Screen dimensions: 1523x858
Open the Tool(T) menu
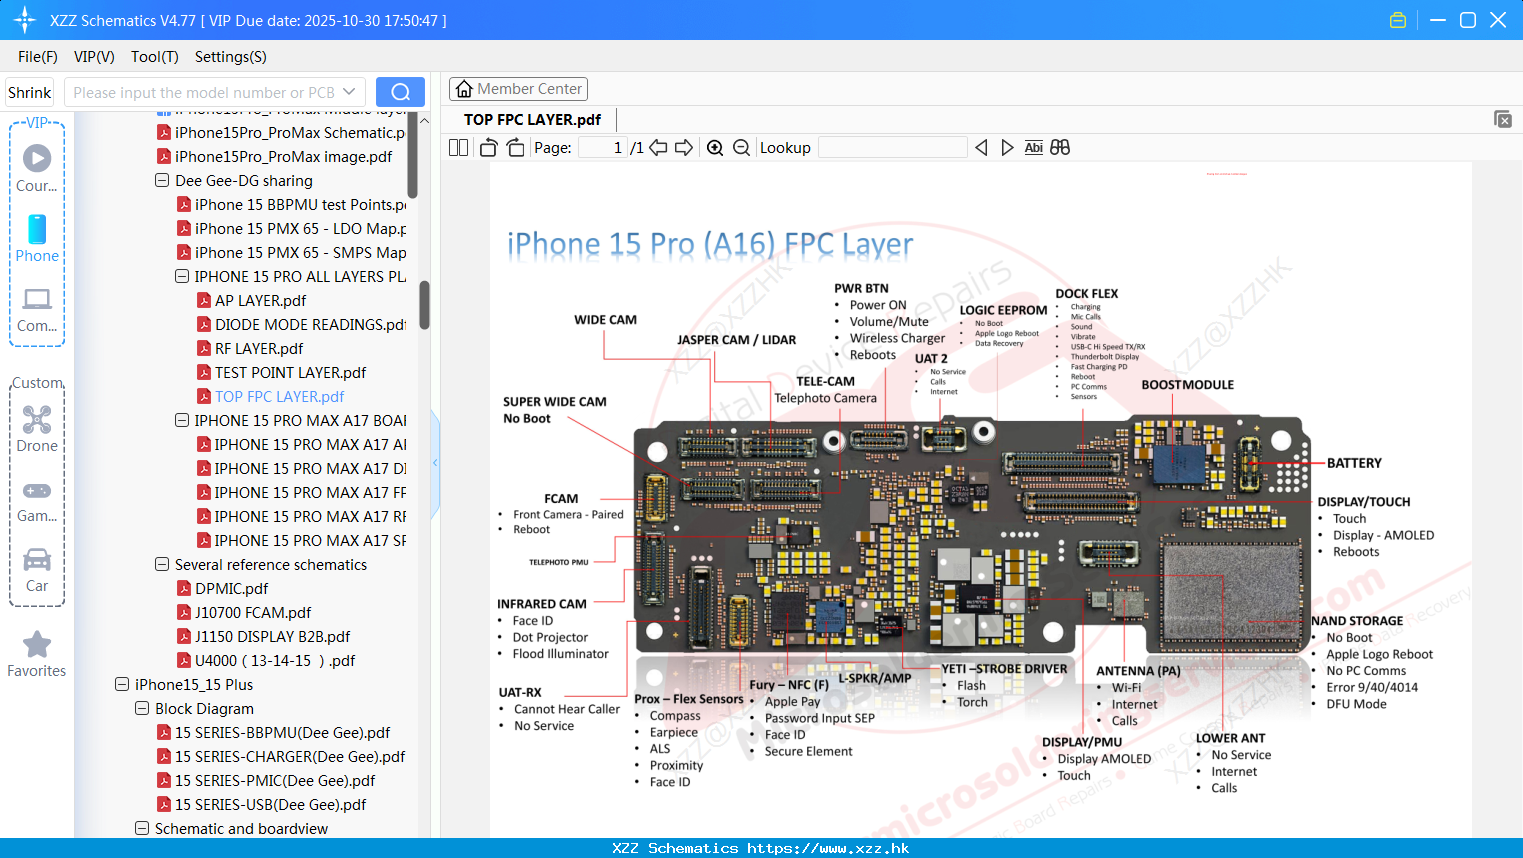pos(155,57)
